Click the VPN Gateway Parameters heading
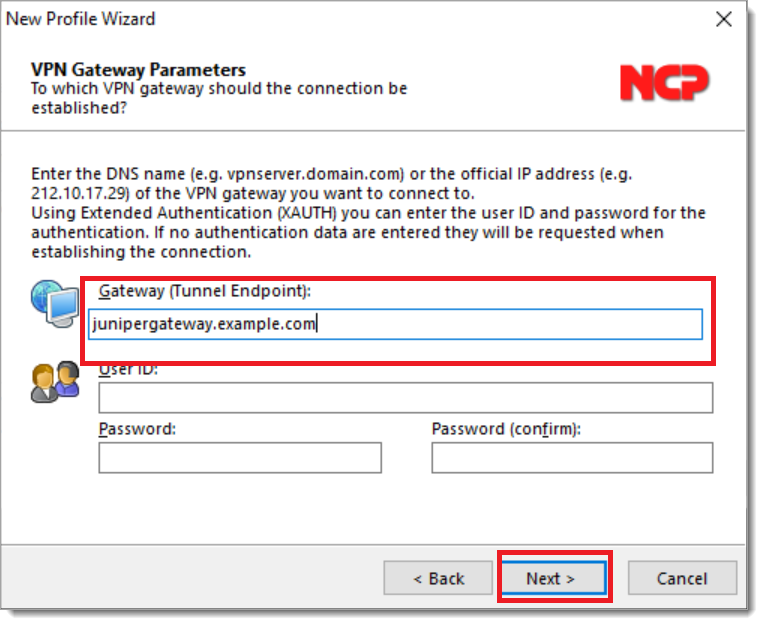Image resolution: width=763 pixels, height=625 pixels. point(138,70)
